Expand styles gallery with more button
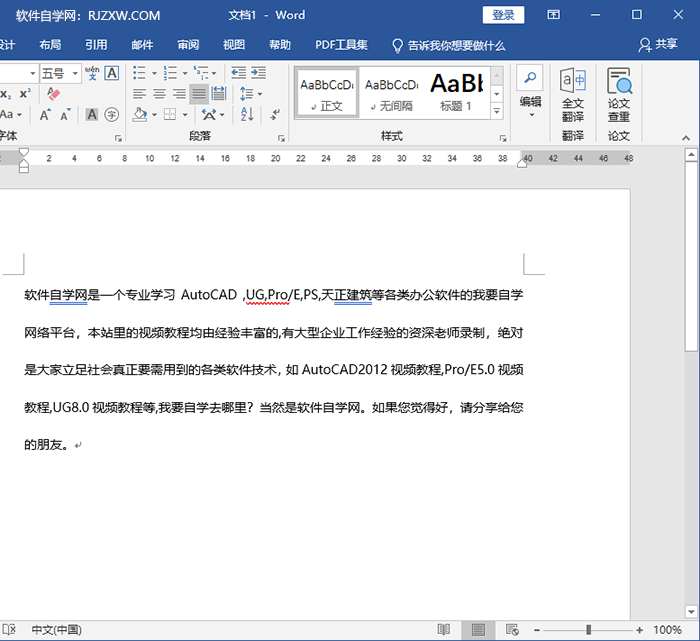Screen dimensions: 700x641 497,111
